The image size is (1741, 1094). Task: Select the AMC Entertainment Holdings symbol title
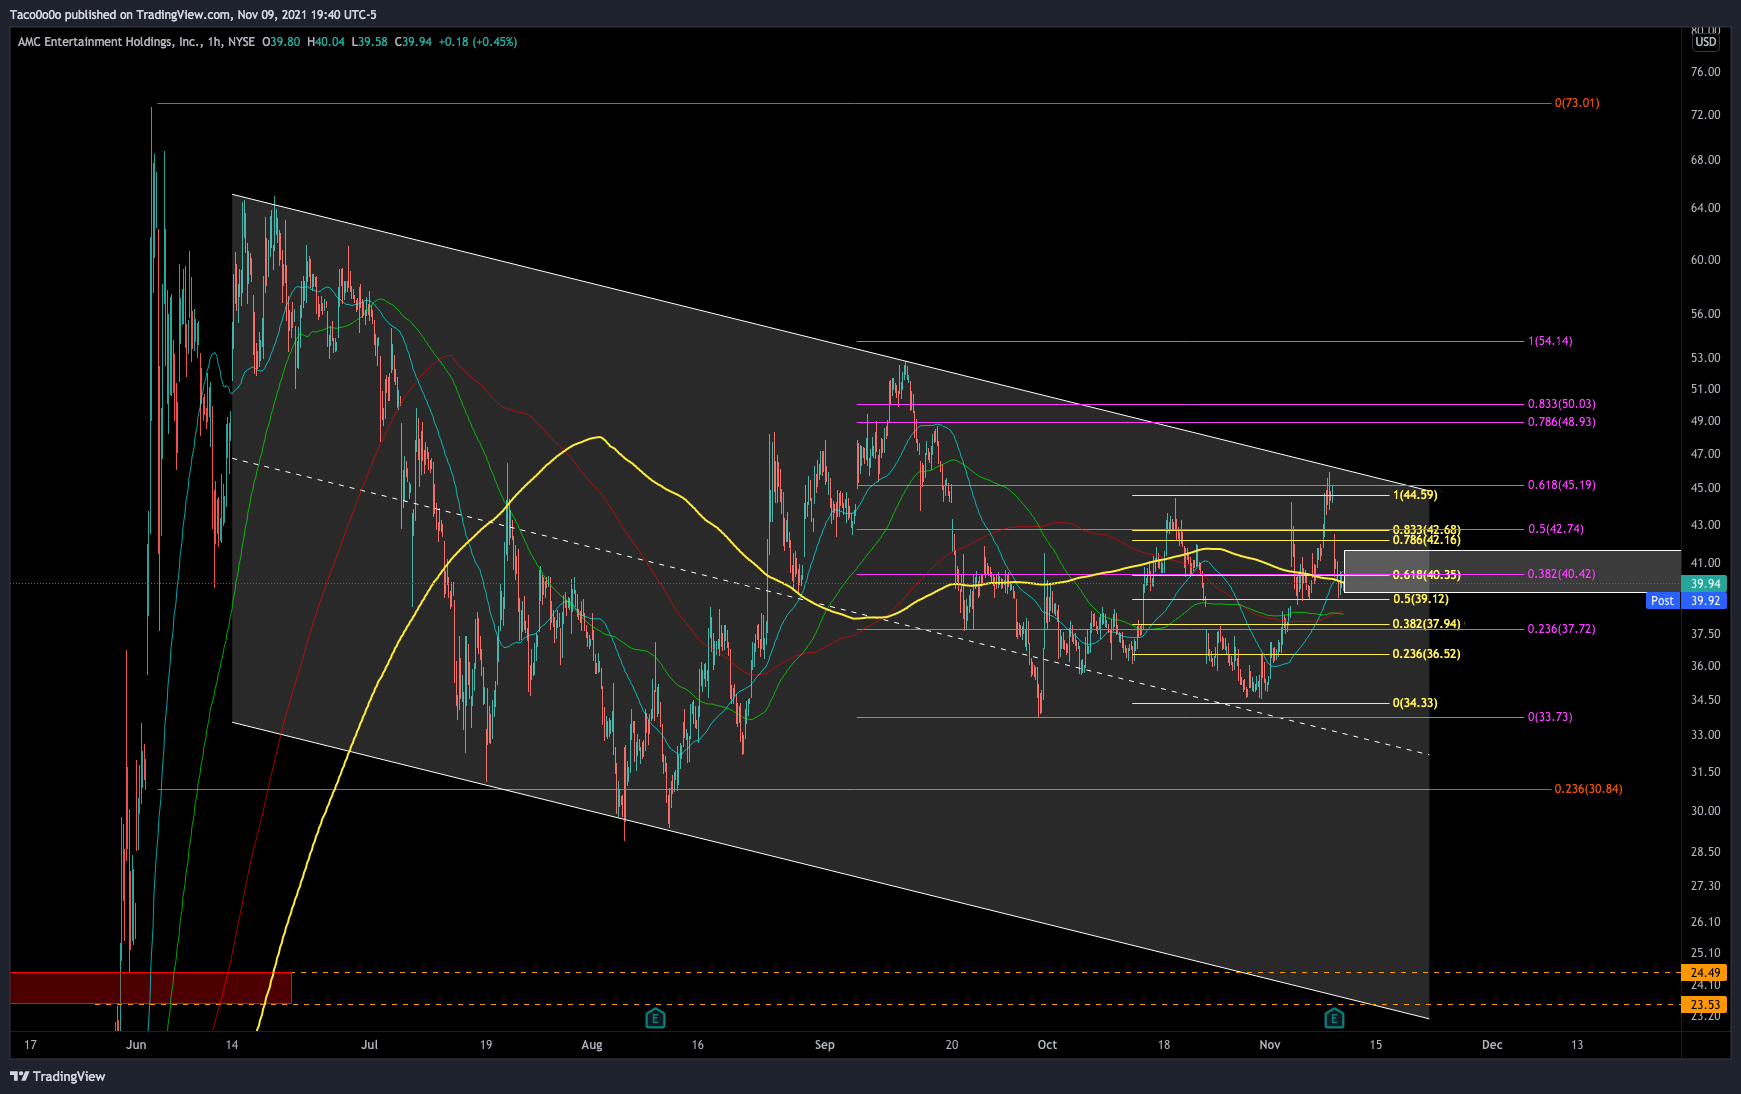click(x=108, y=42)
